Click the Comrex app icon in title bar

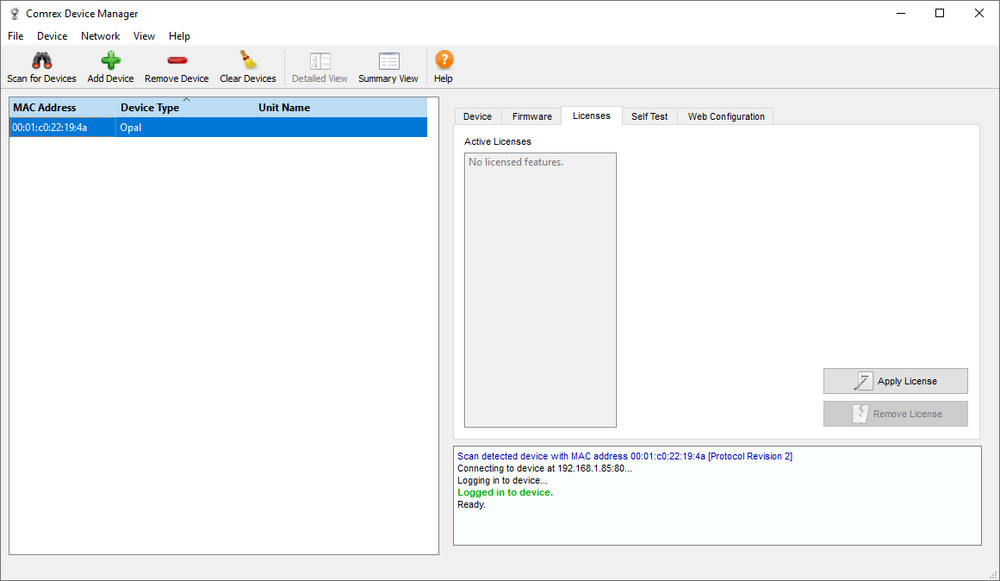click(14, 14)
